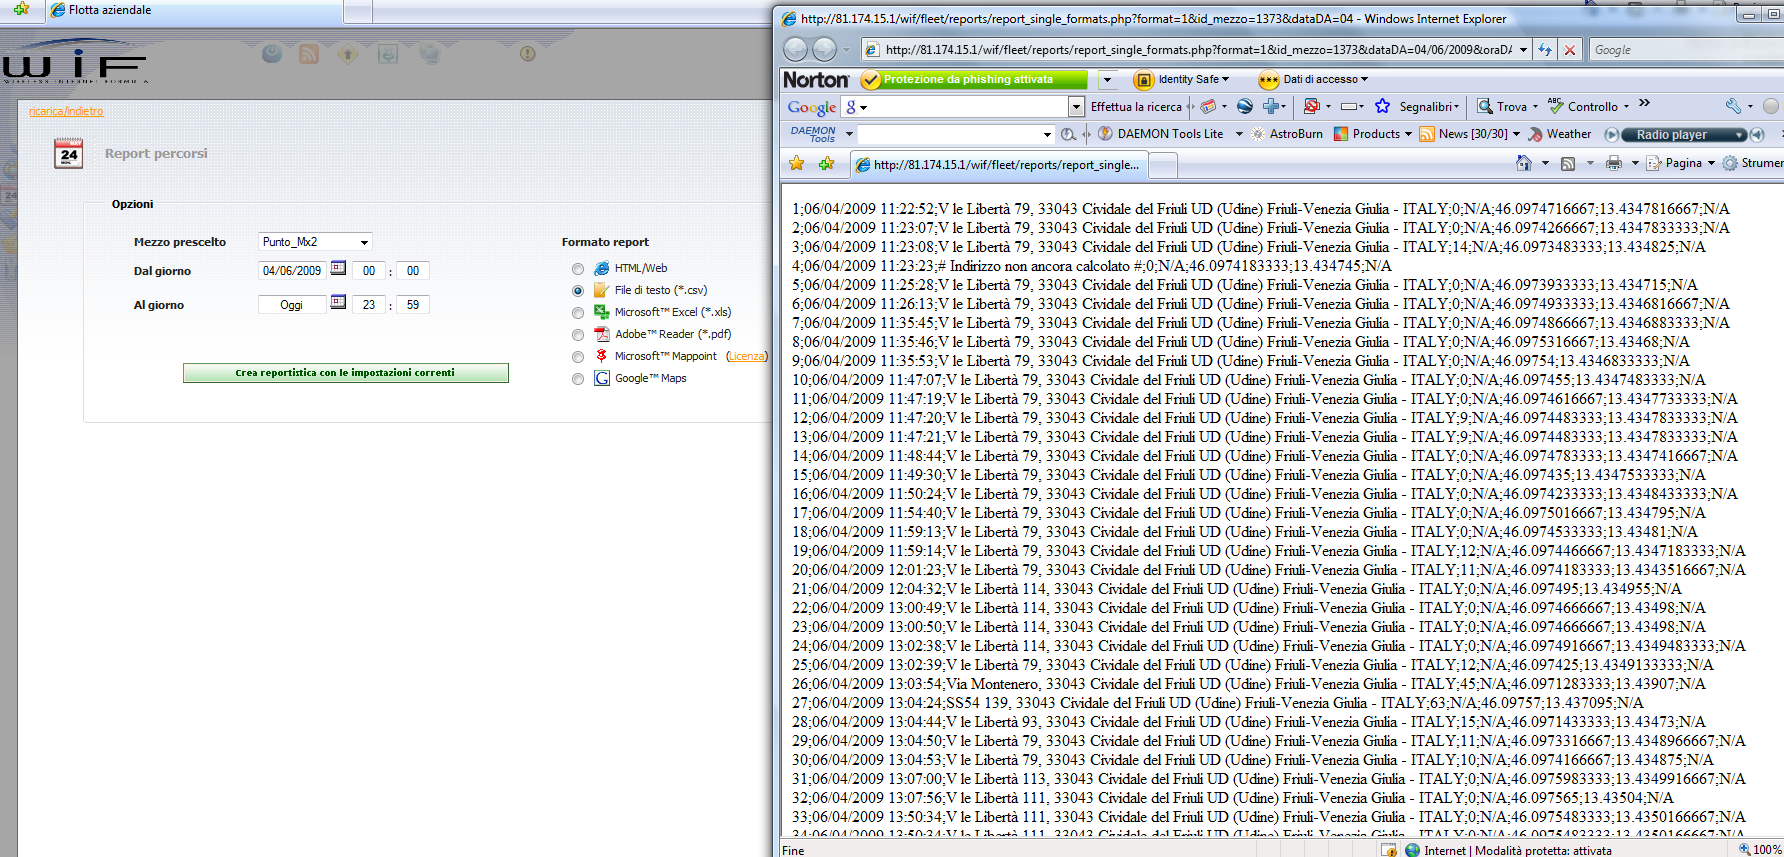This screenshot has height=857, width=1784.
Task: Open a new tab in the popup window
Action: point(1162,165)
